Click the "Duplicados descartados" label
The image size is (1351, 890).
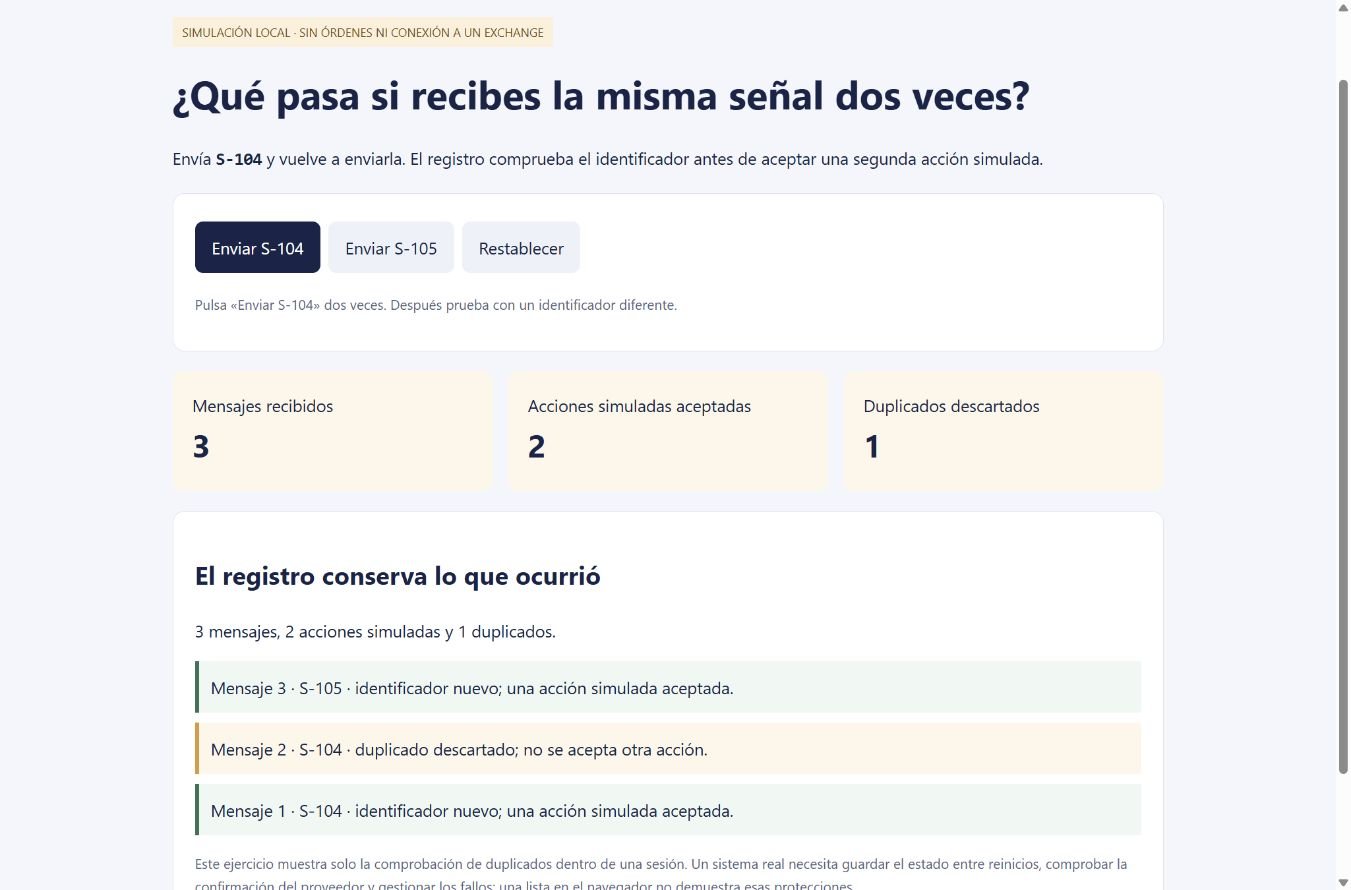click(951, 406)
